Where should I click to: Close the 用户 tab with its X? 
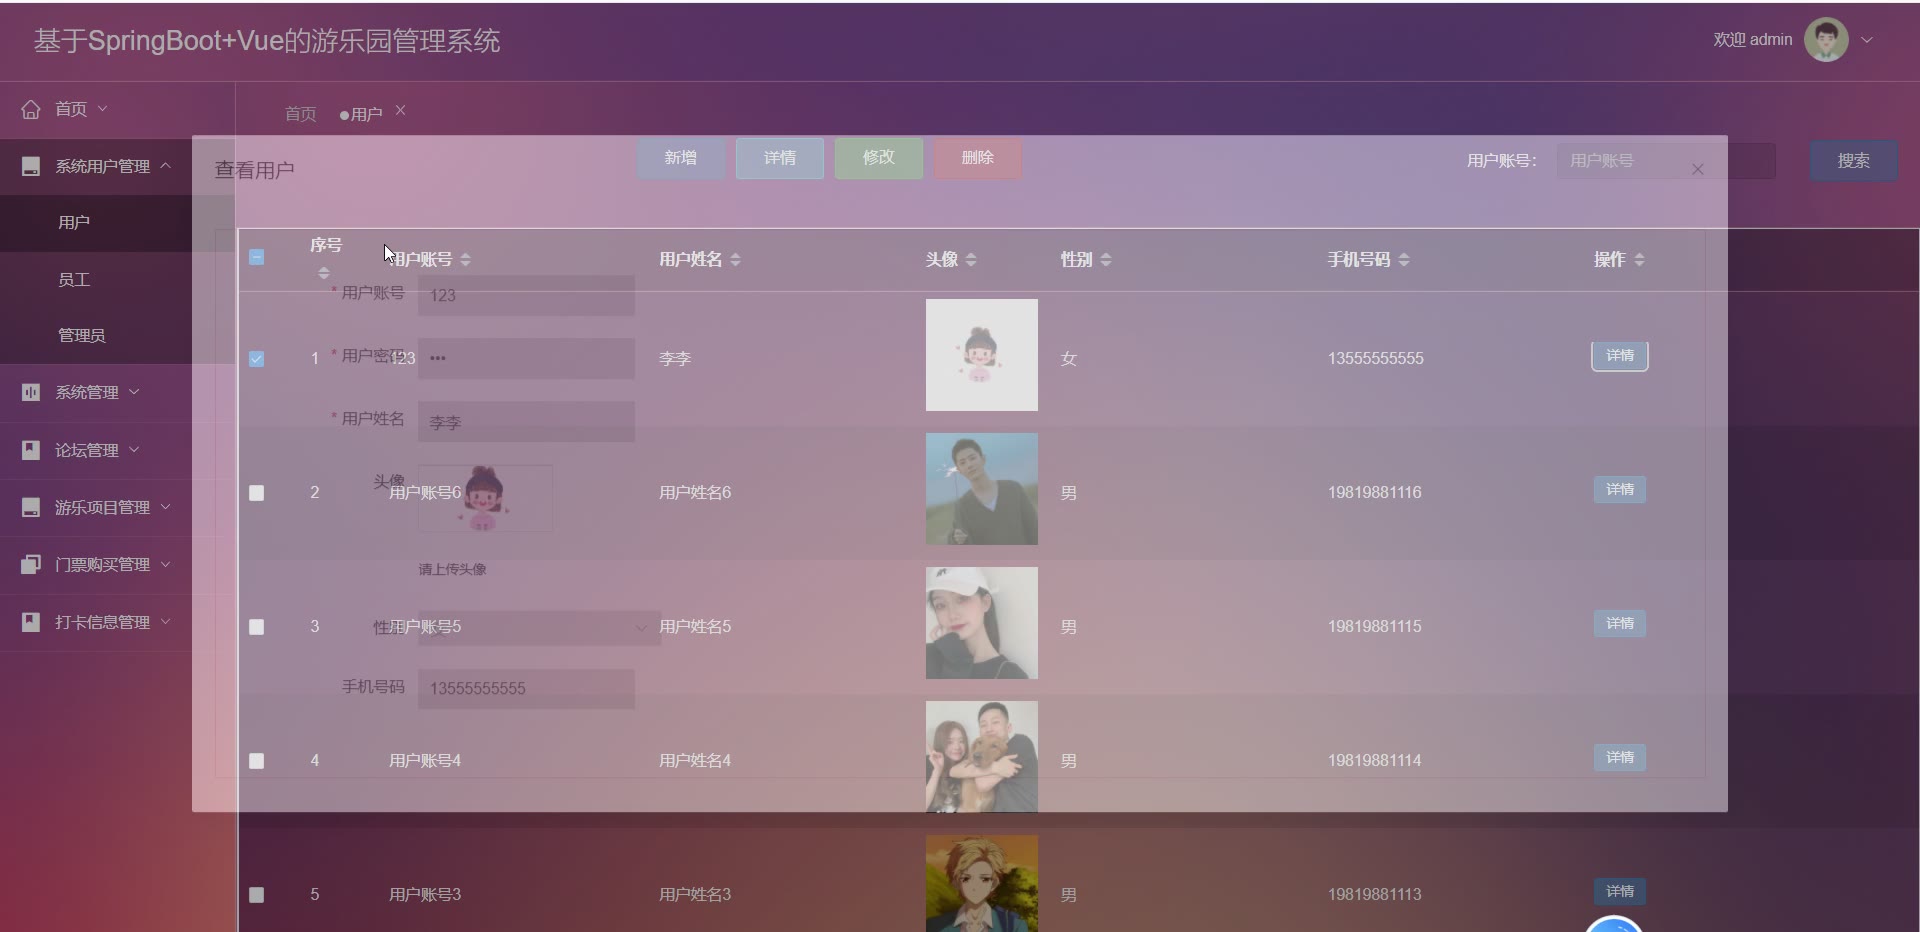point(400,111)
